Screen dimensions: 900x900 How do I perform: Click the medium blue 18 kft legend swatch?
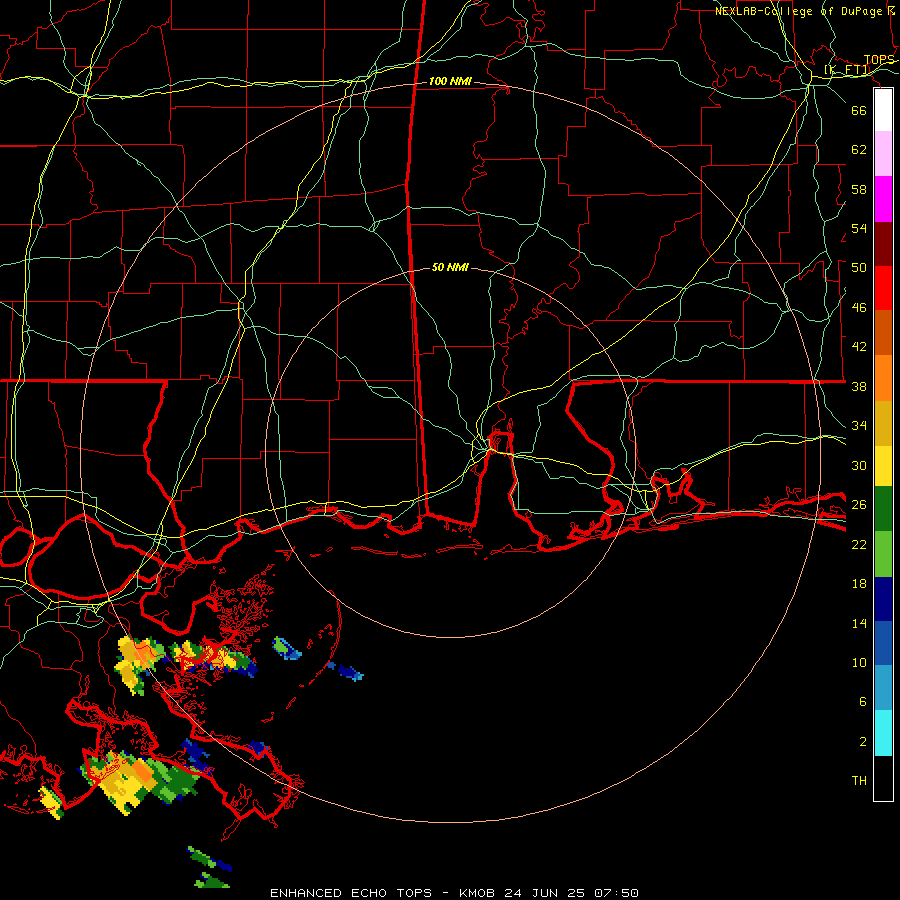pyautogui.click(x=883, y=644)
